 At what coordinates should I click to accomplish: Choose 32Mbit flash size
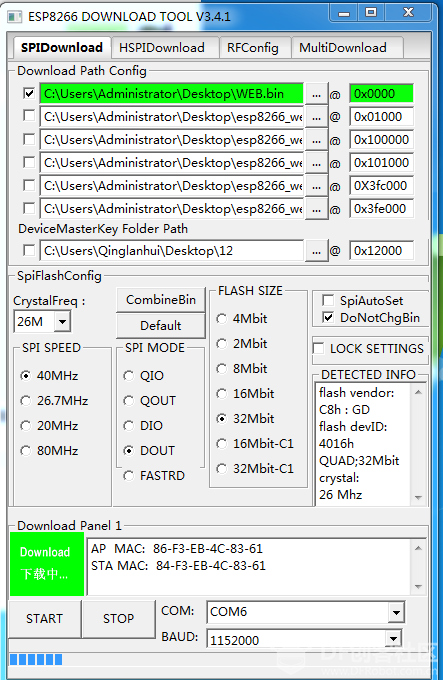[245, 419]
